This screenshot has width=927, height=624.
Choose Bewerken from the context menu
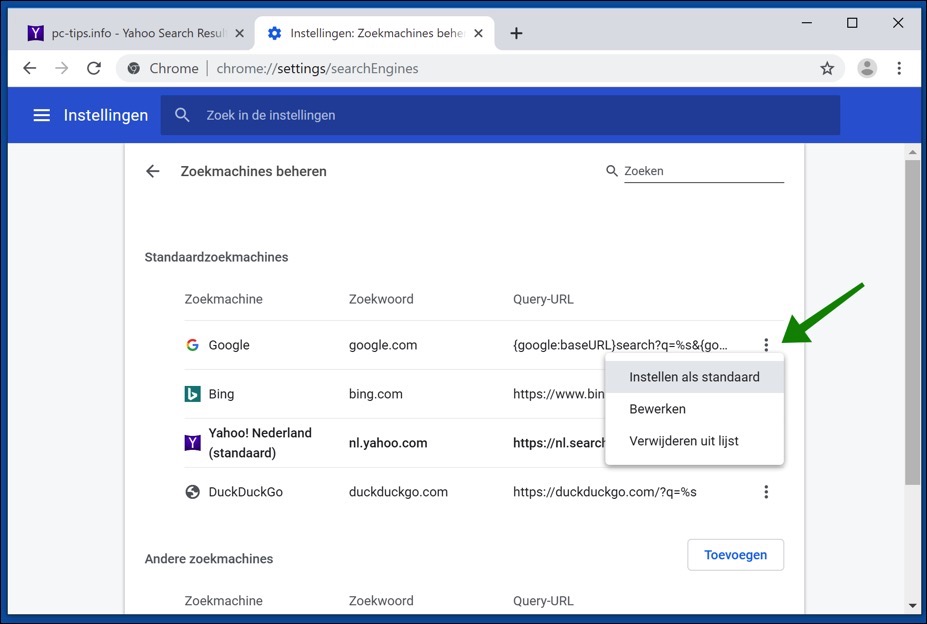coord(695,409)
